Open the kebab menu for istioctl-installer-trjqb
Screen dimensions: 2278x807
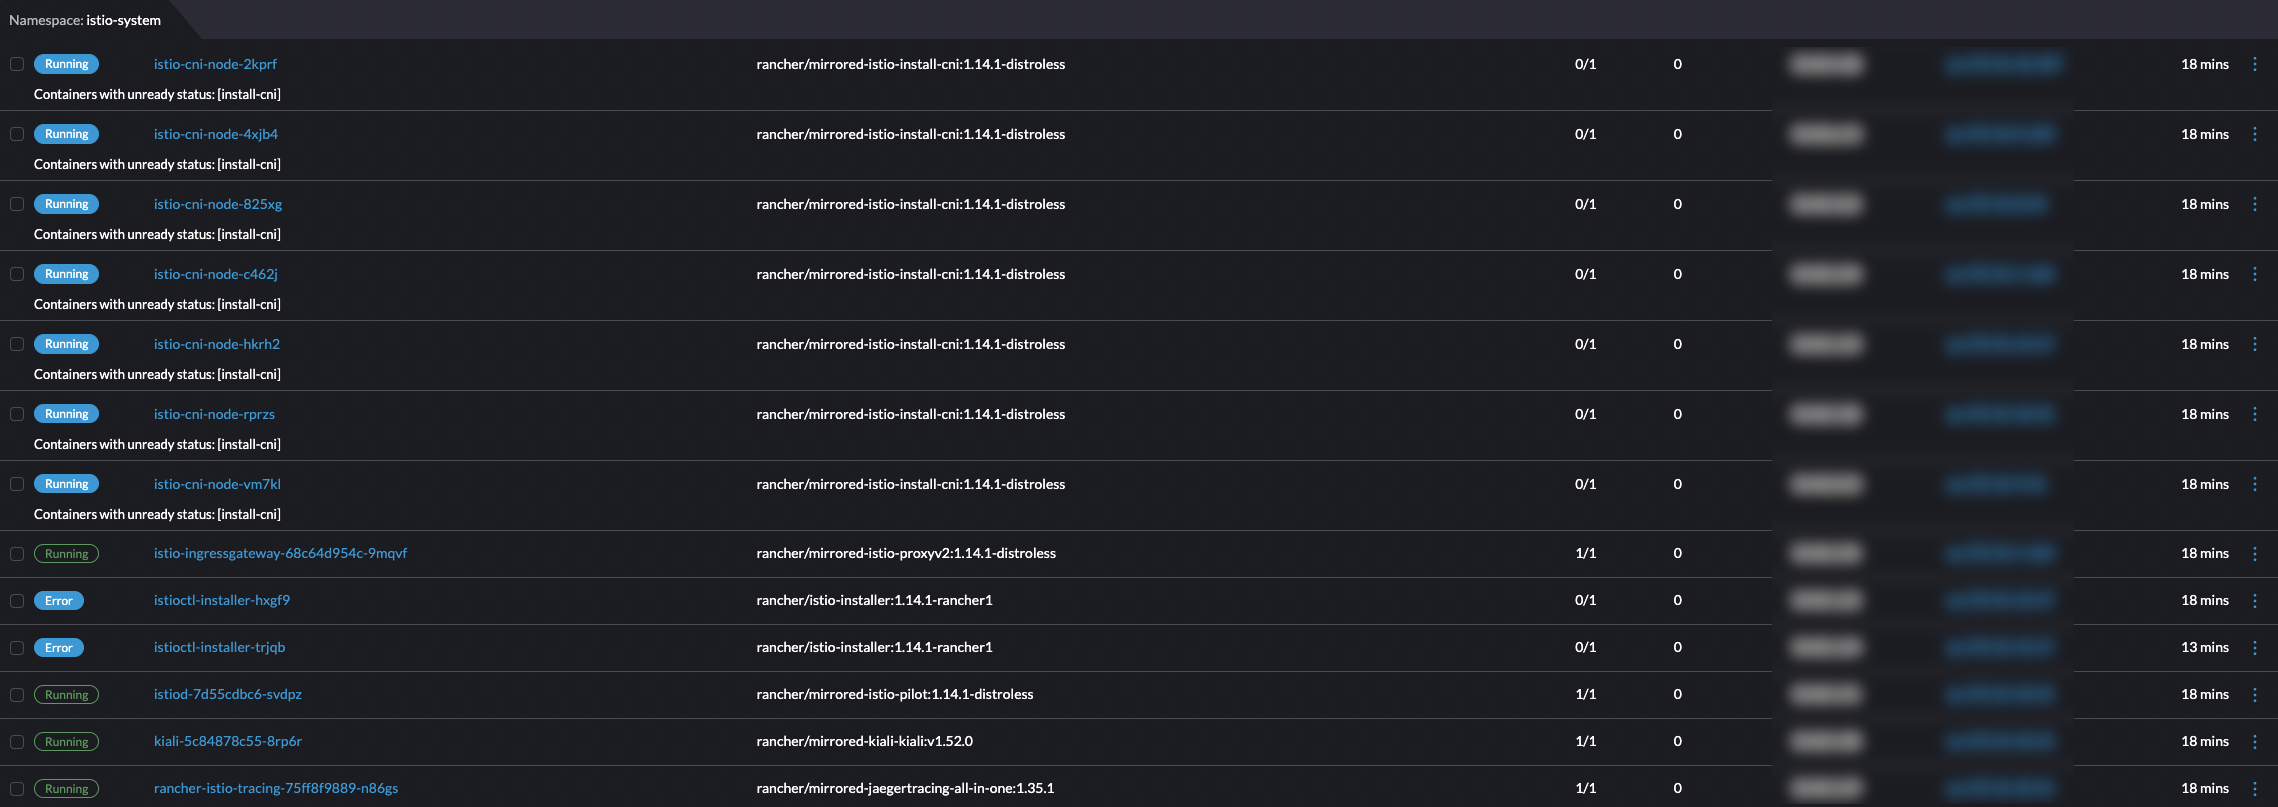point(2255,647)
